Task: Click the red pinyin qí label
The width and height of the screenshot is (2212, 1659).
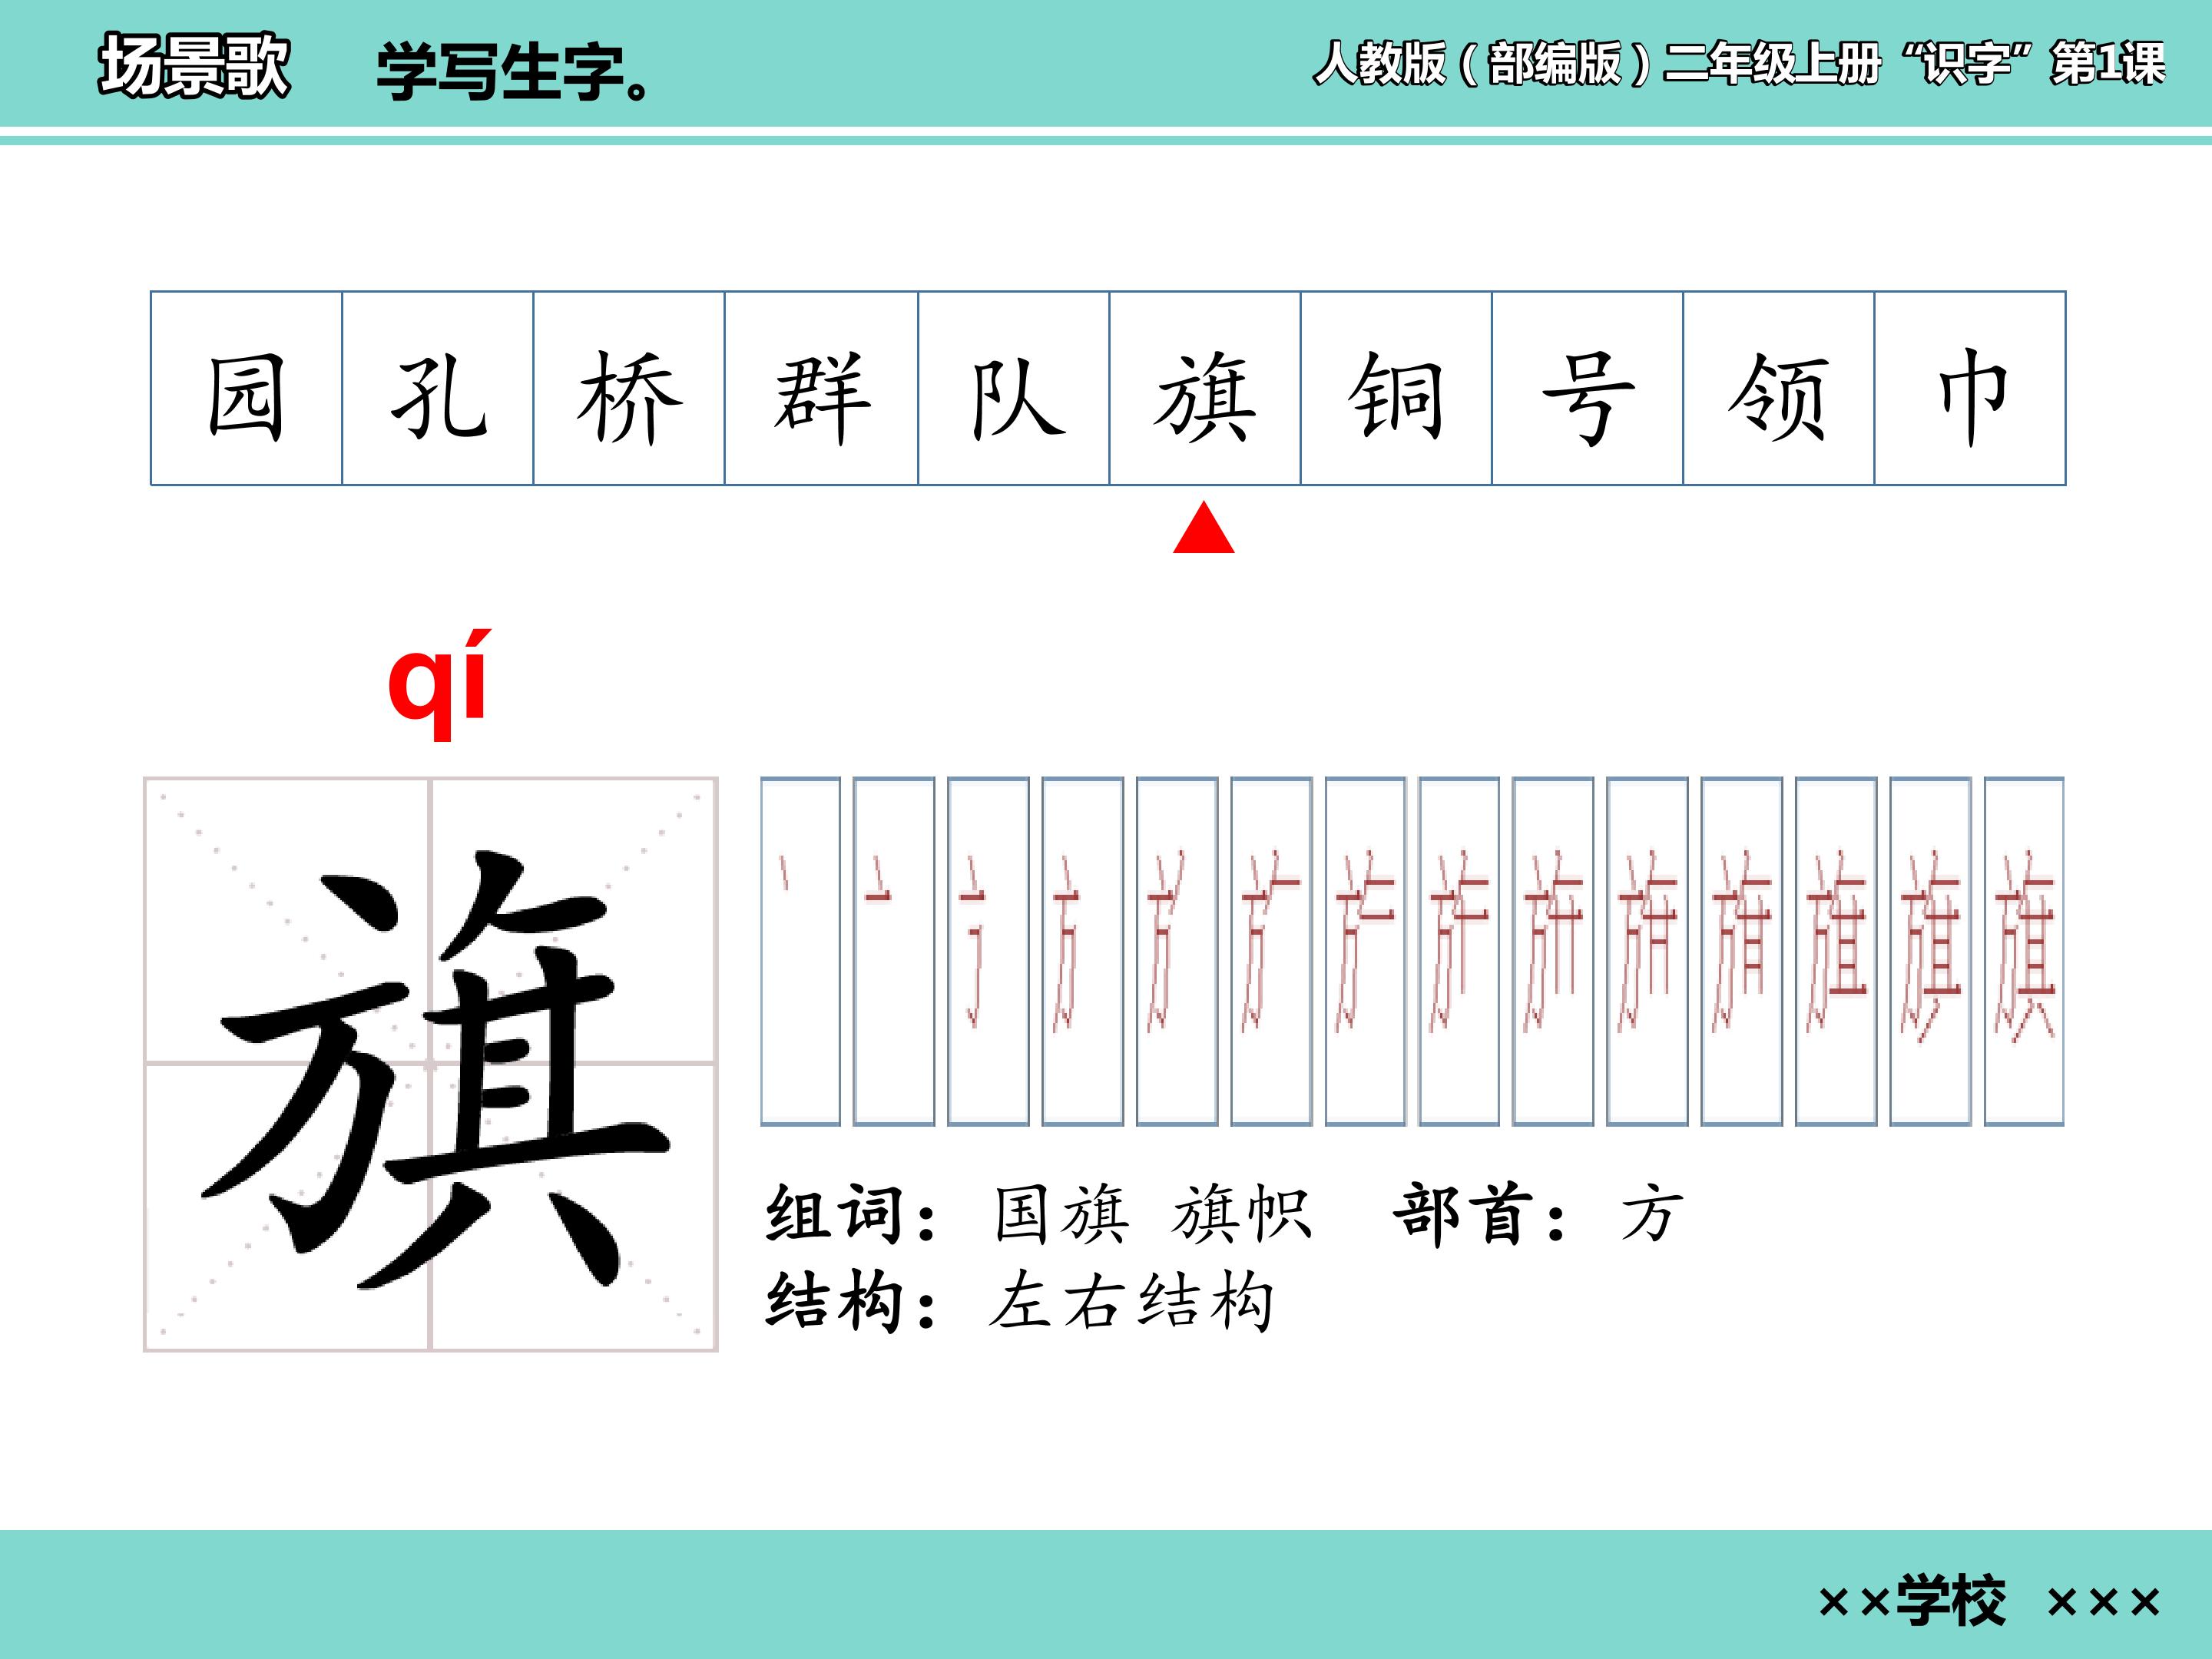Action: pyautogui.click(x=439, y=684)
